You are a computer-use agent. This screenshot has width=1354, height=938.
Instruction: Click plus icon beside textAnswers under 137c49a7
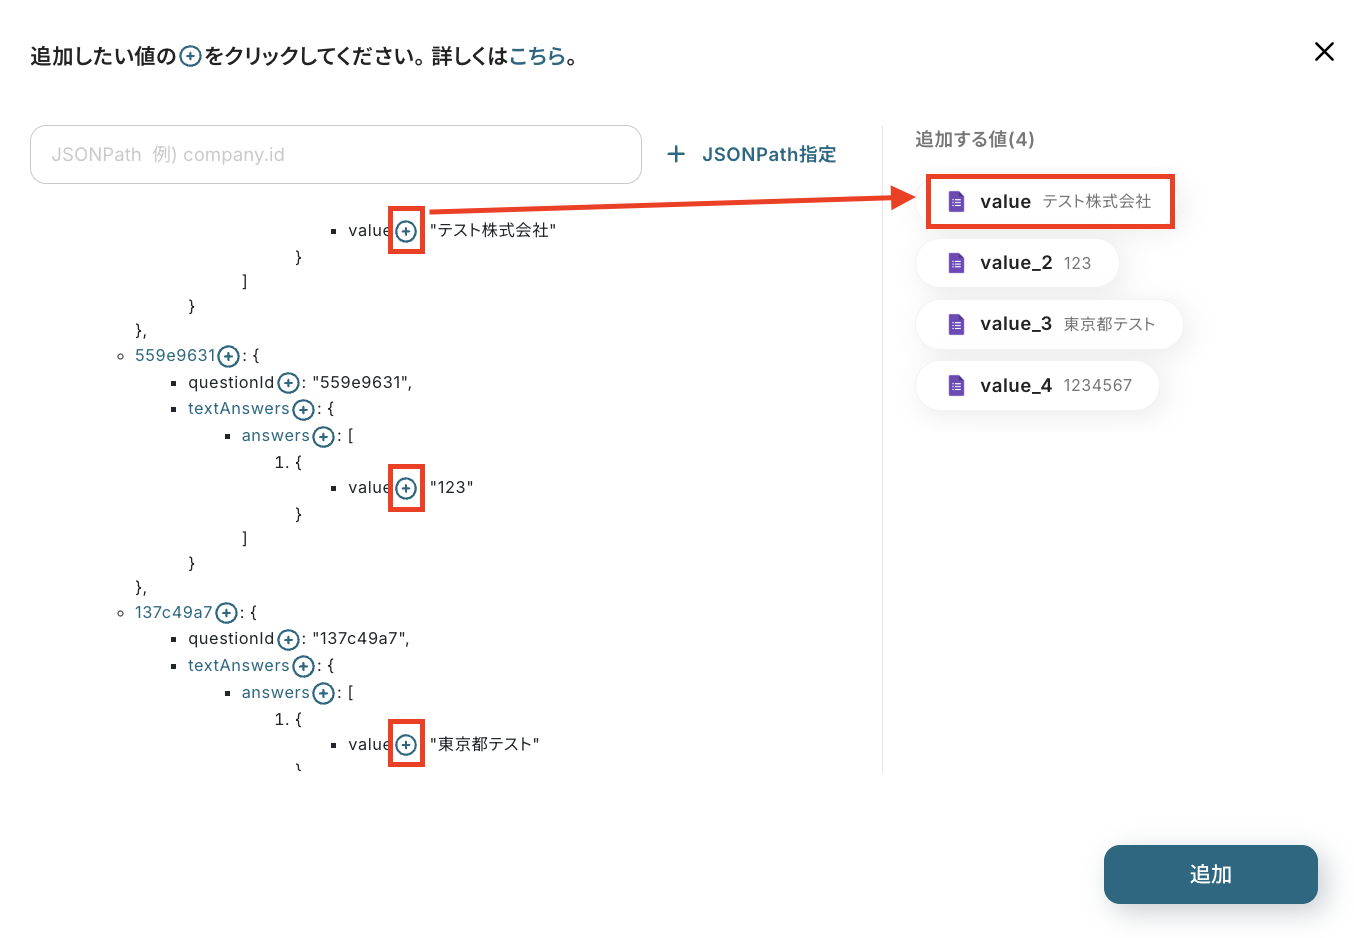coord(304,666)
